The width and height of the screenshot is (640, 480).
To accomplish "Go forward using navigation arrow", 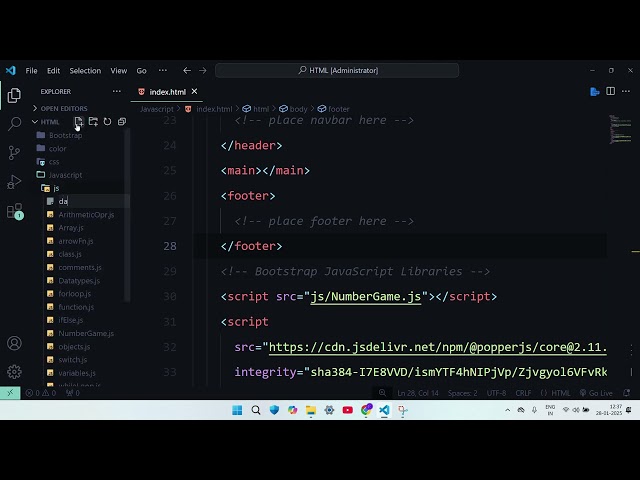I will click(203, 71).
